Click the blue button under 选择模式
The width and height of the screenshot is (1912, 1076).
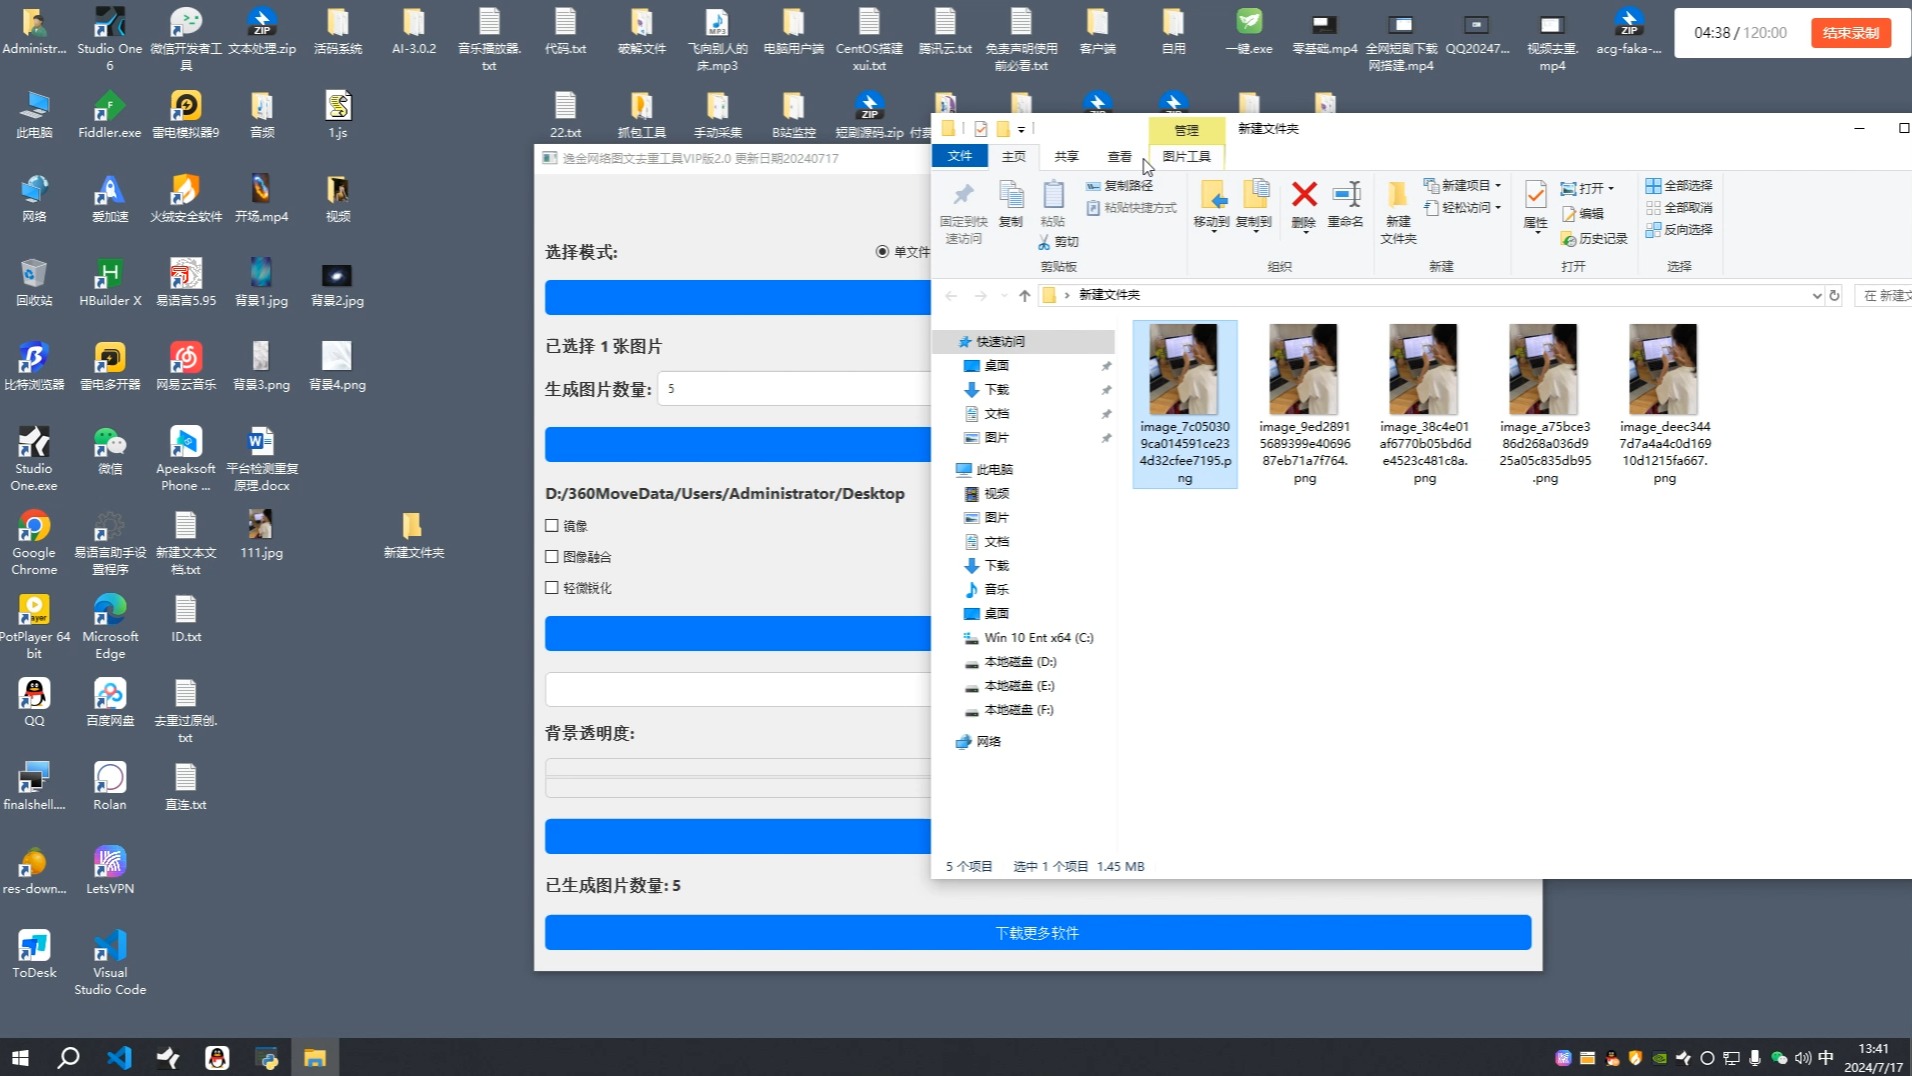click(x=738, y=297)
